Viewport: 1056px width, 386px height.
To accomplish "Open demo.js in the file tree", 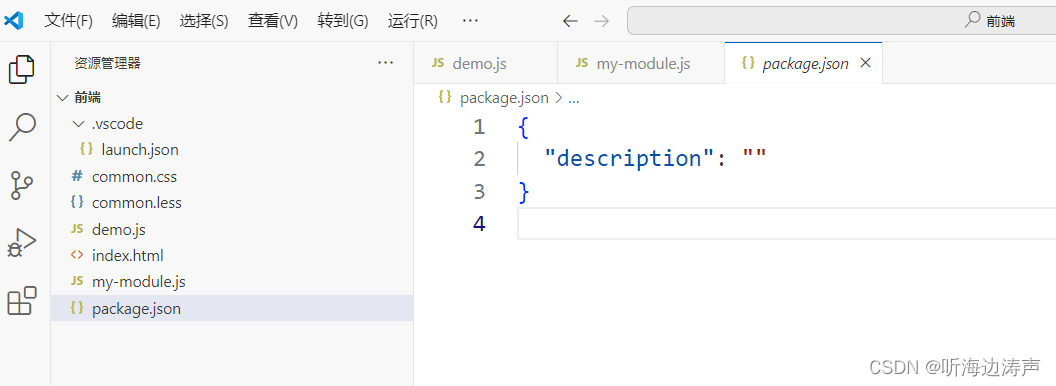I will click(232, 230).
